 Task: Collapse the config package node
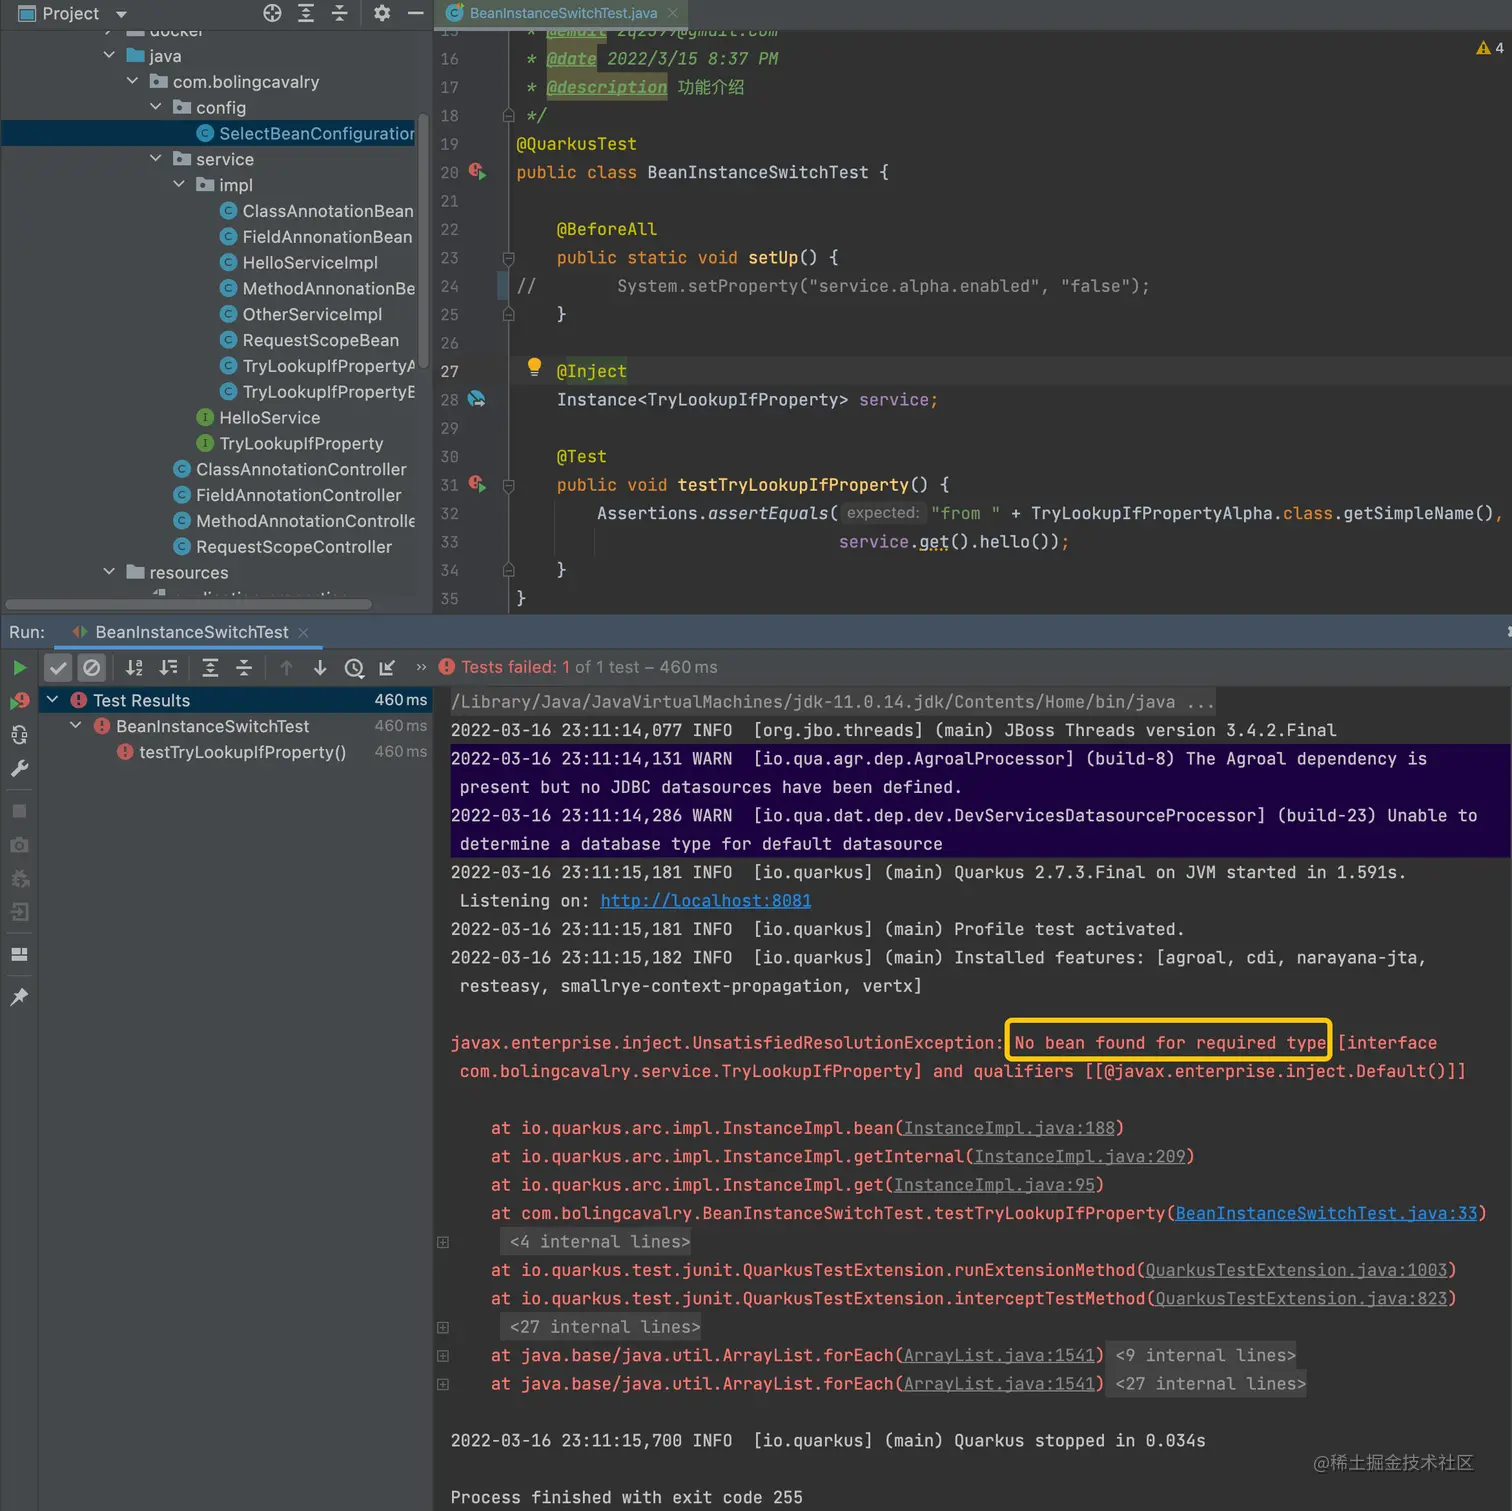tap(155, 107)
